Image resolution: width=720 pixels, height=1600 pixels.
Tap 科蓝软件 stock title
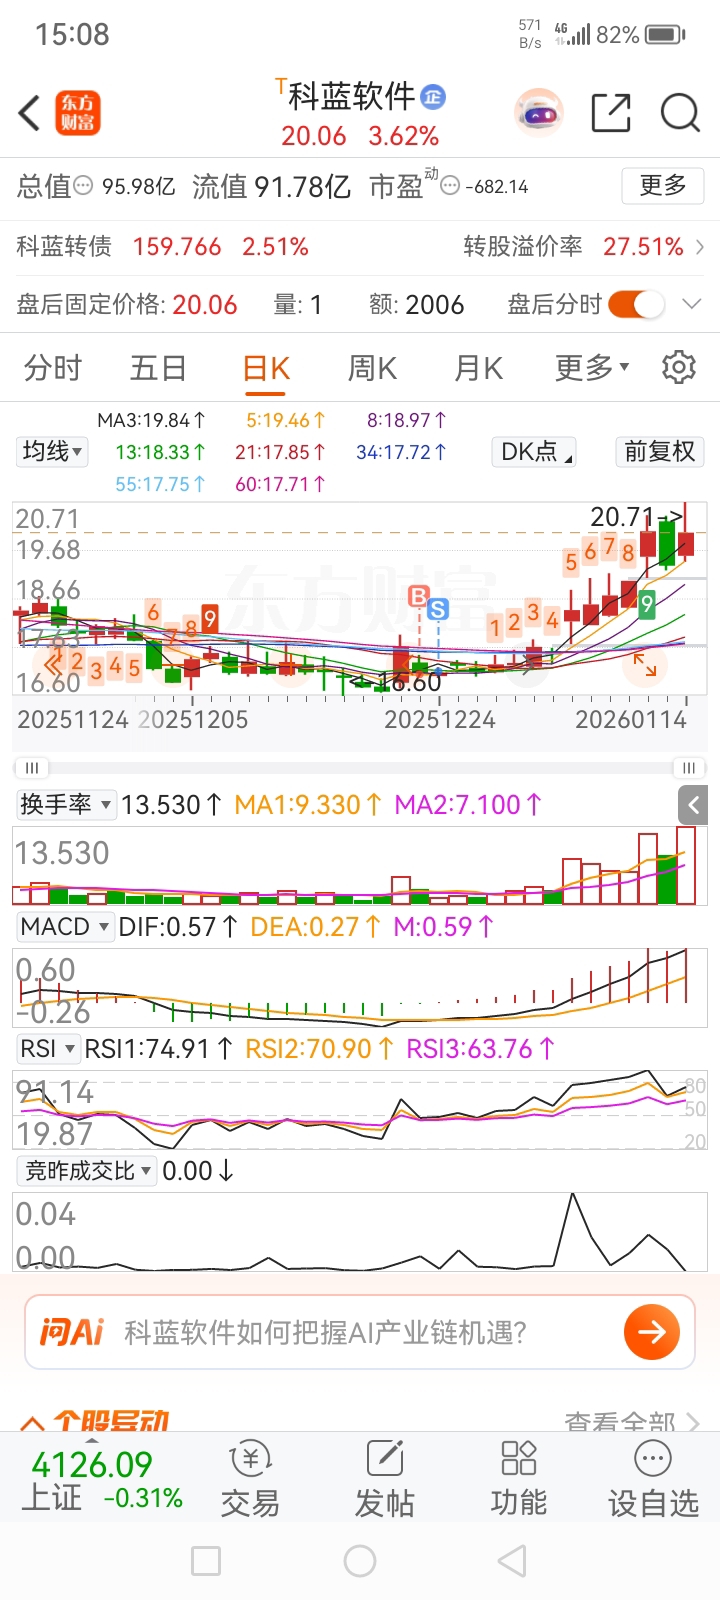pos(351,96)
